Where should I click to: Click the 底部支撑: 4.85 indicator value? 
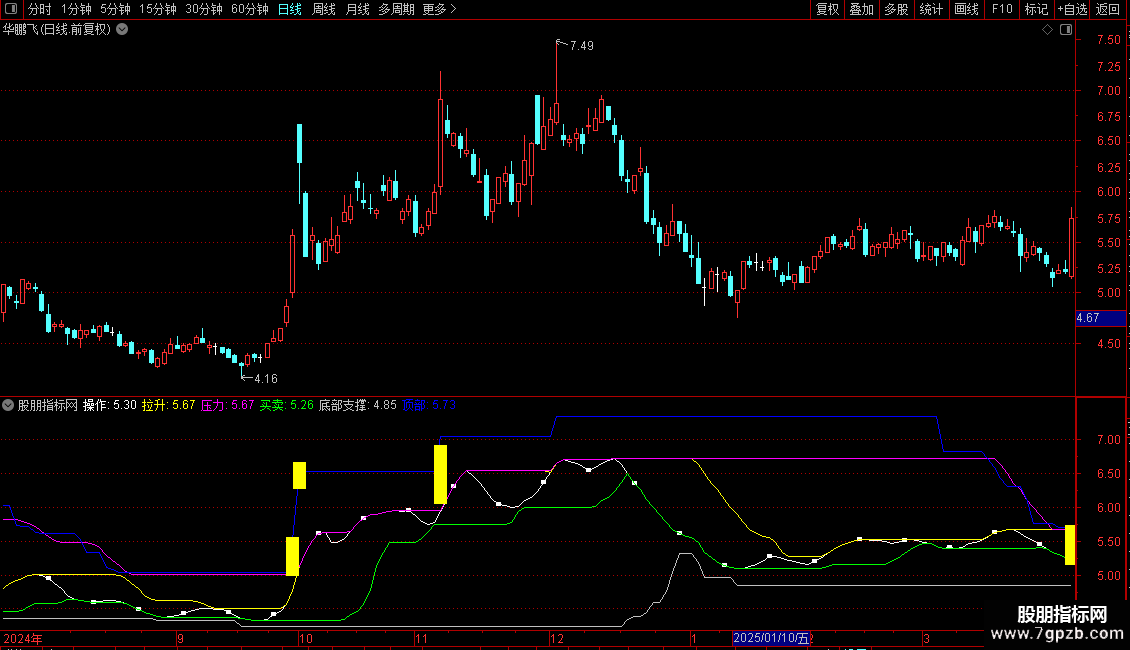point(357,405)
